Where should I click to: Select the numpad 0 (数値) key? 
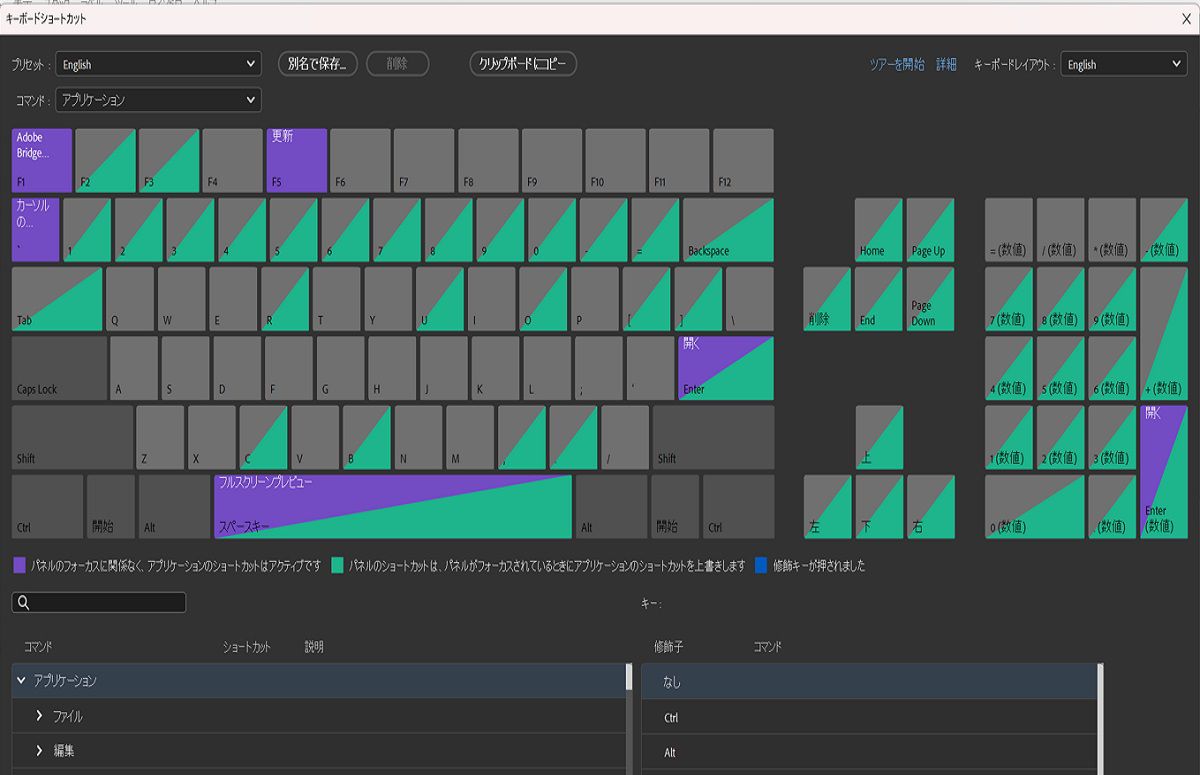(x=1035, y=506)
